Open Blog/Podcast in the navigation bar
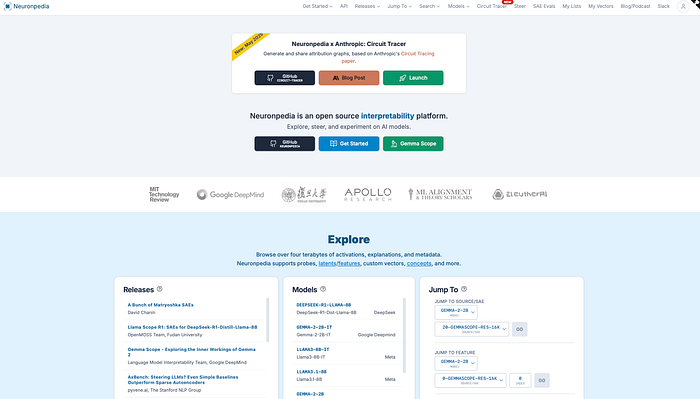The height and width of the screenshot is (399, 700). pyautogui.click(x=635, y=6)
